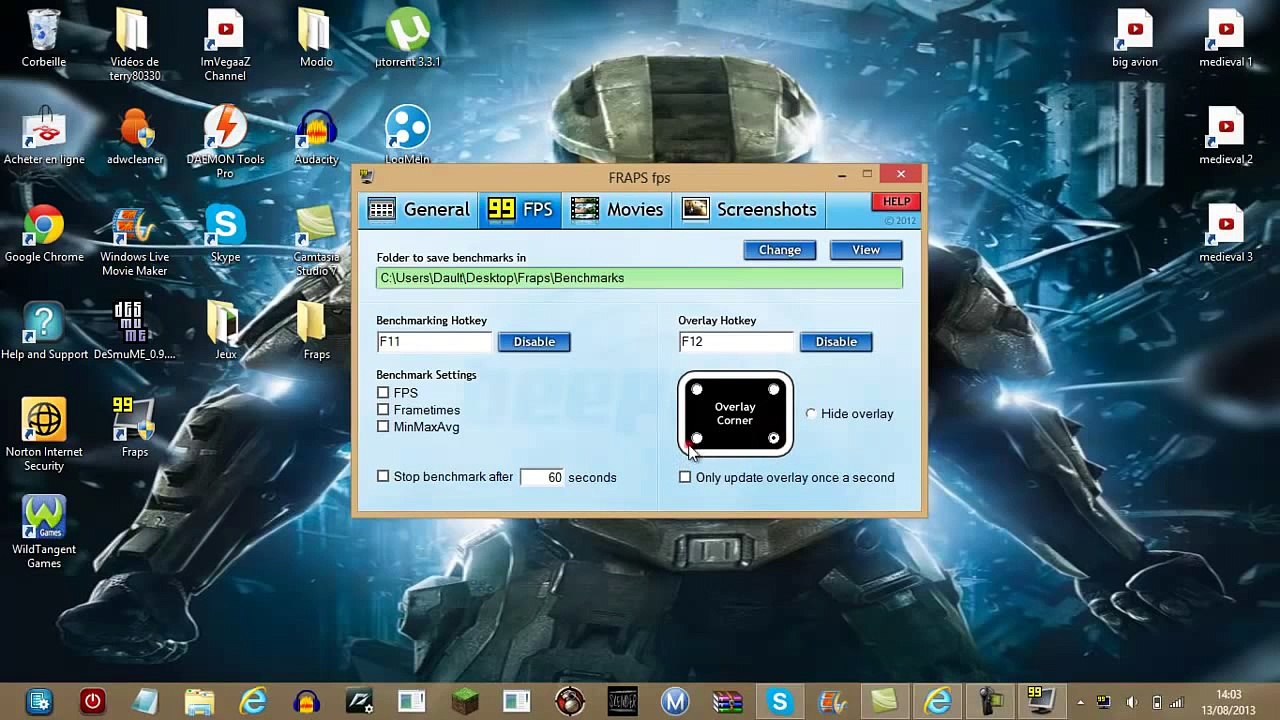The height and width of the screenshot is (720, 1280).
Task: Select the WildTangent Games icon
Action: click(44, 532)
